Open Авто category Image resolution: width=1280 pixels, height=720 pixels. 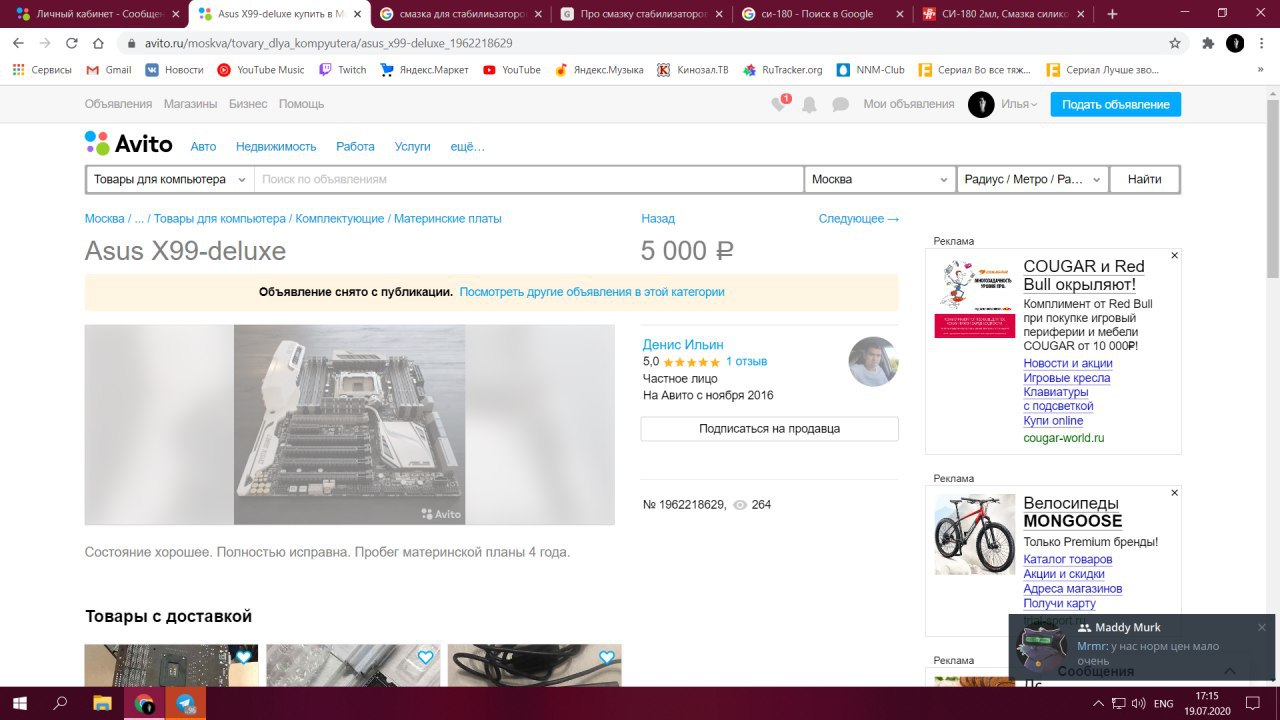click(x=203, y=146)
